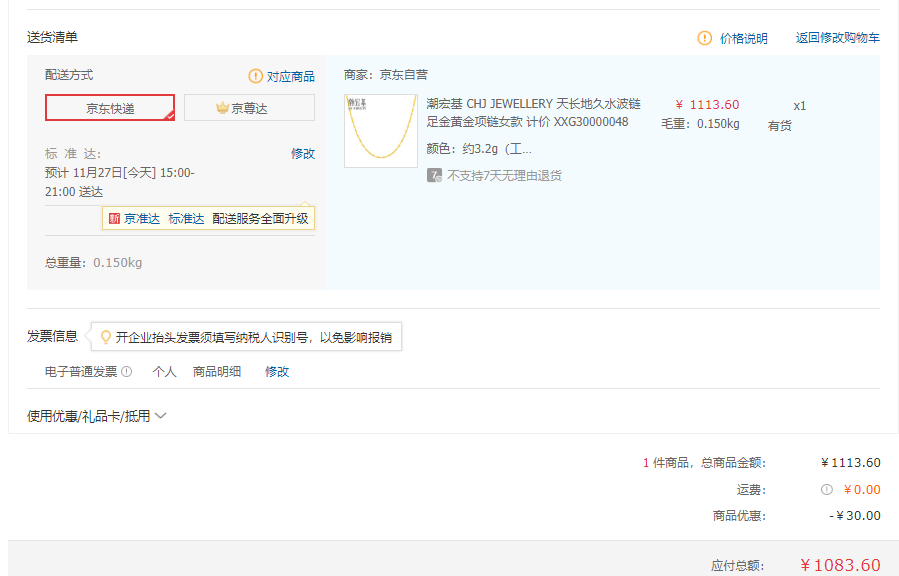This screenshot has height=576, width=899.
Task: Click the info icon beside 电子普通发票
Action: (x=127, y=371)
